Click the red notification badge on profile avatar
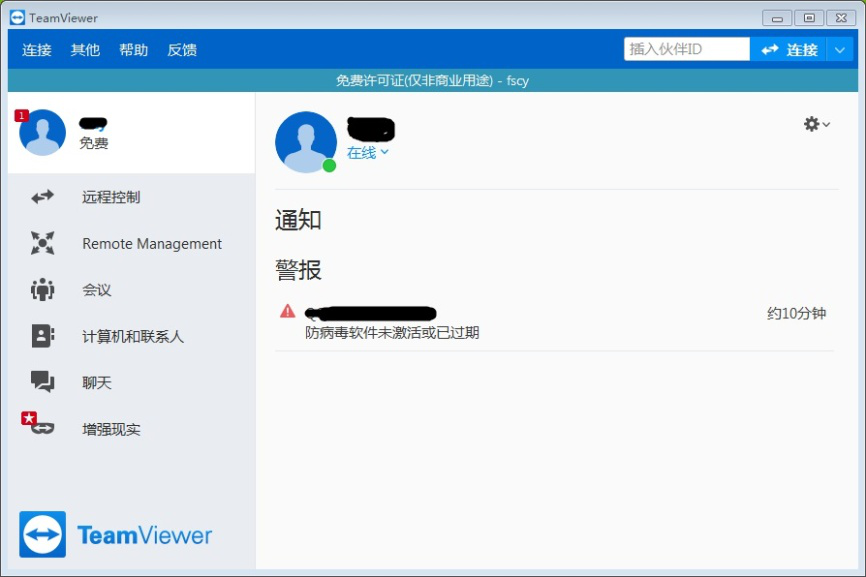The height and width of the screenshot is (577, 866). click(x=21, y=115)
